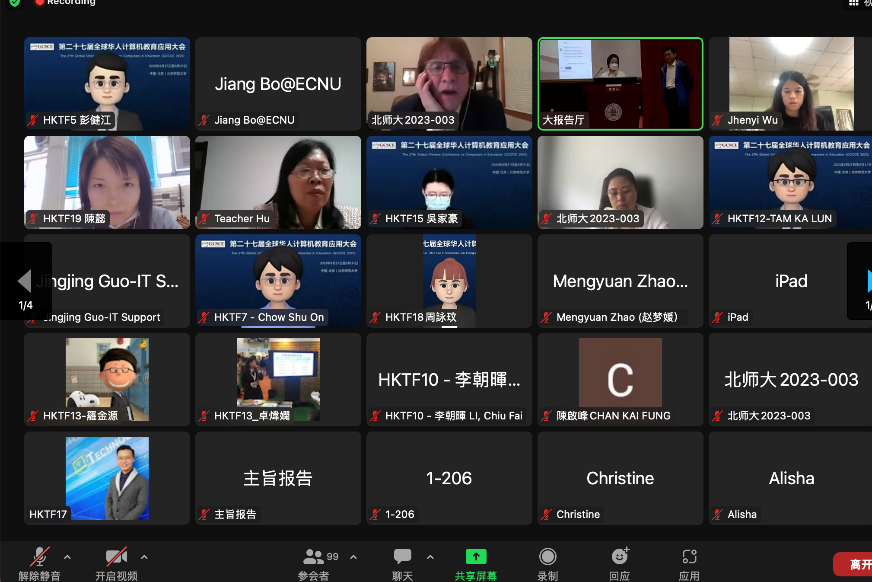
Task: Click muted mic icon beside HKTF7 - Chow Shu On
Action: coord(205,317)
